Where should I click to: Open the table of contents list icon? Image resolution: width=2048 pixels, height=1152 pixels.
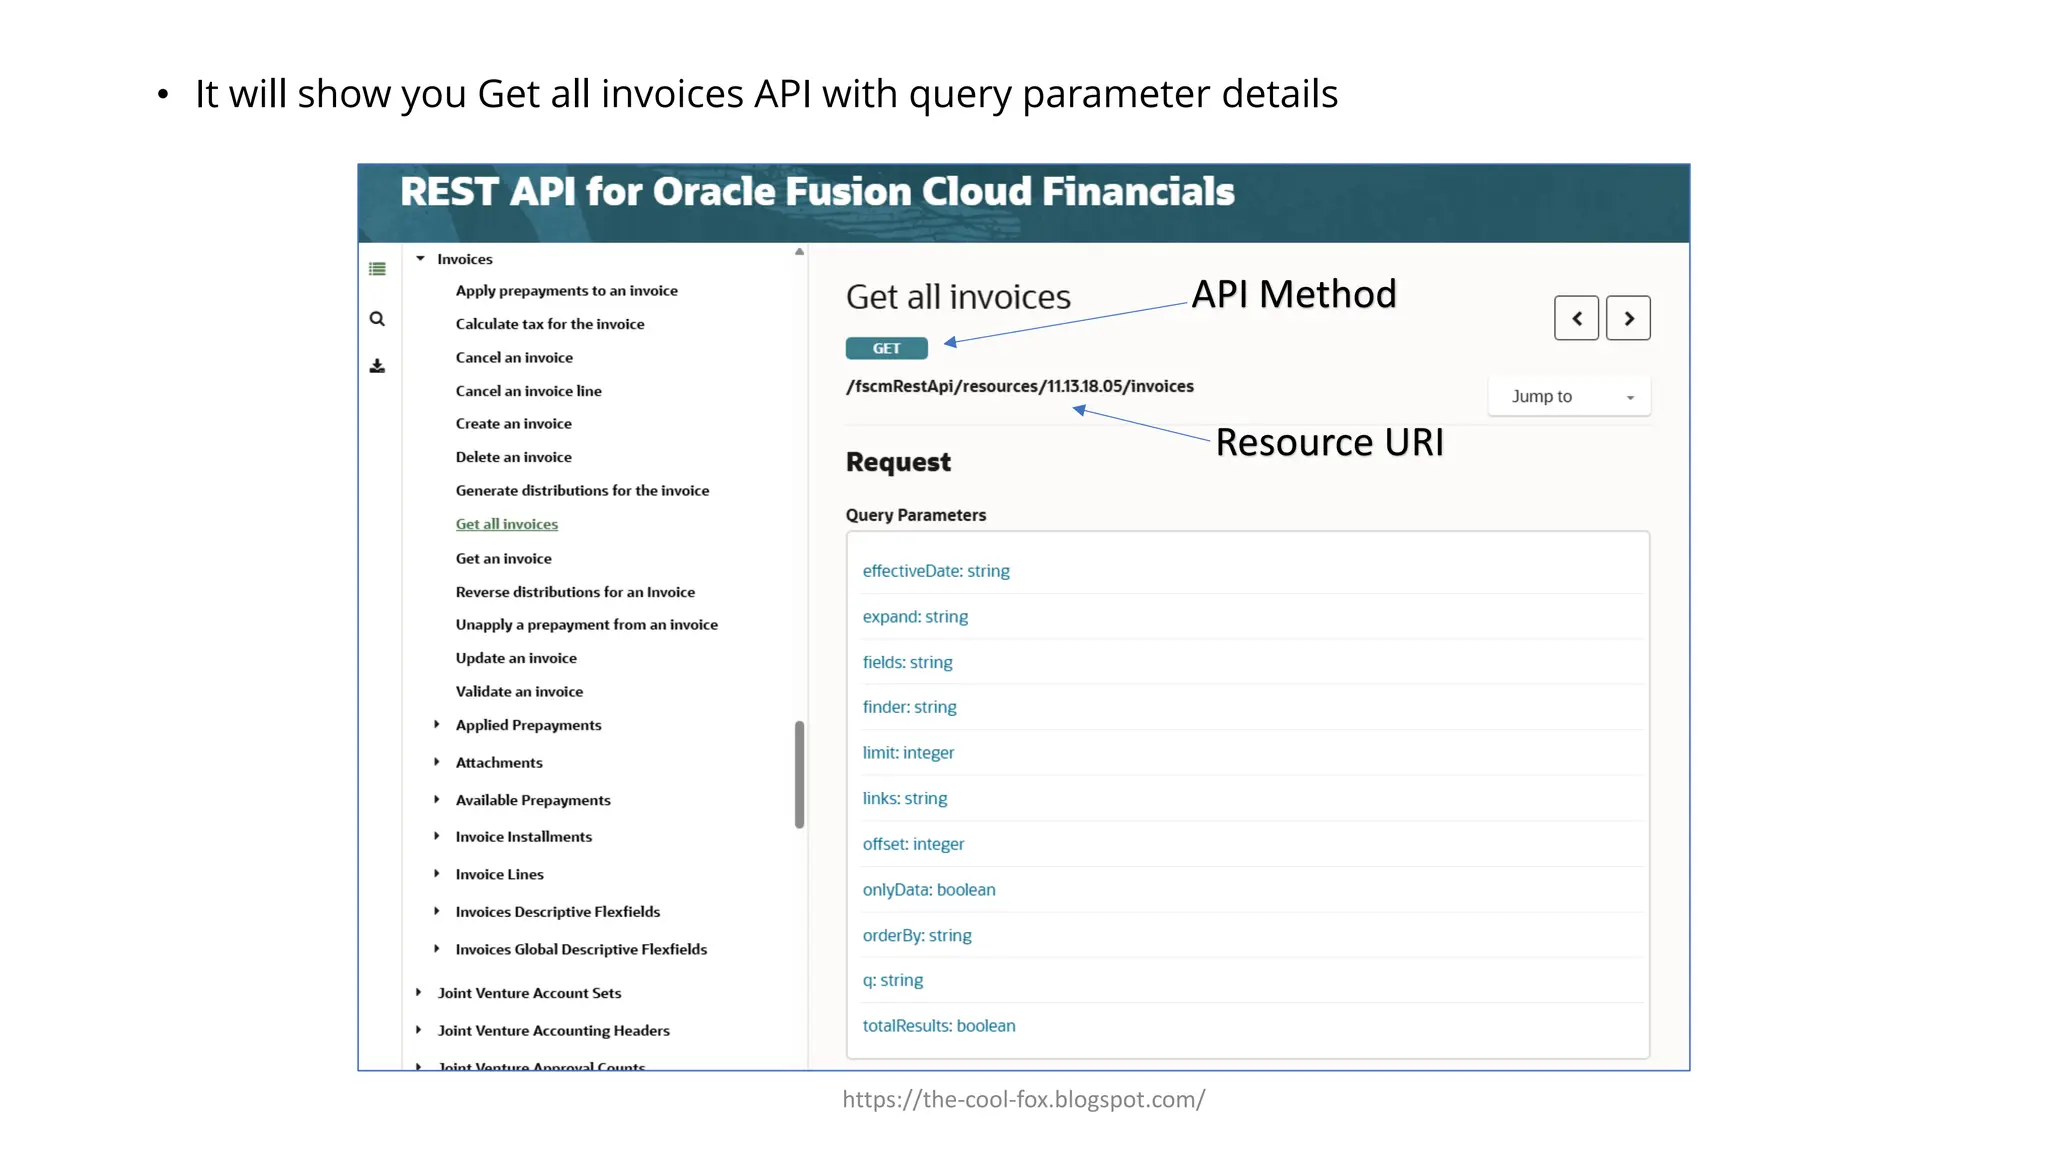377,269
